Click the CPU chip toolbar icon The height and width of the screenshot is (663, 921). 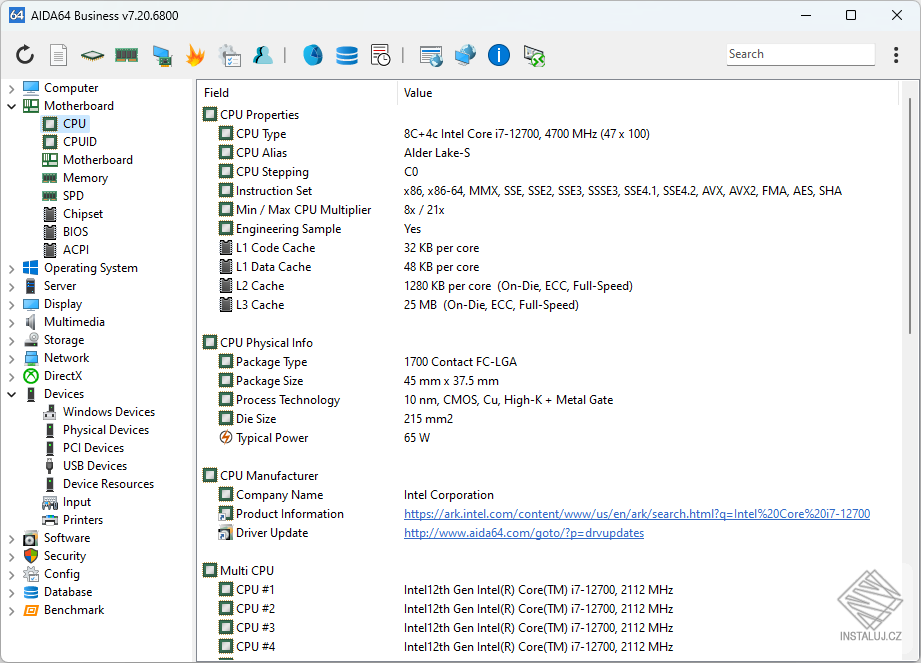tap(93, 55)
